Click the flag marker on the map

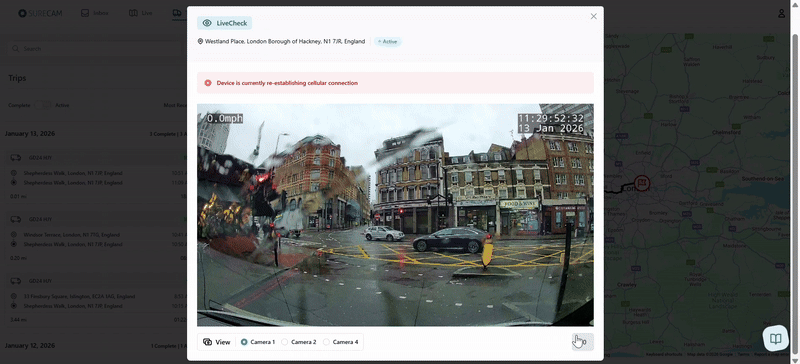[x=642, y=183]
